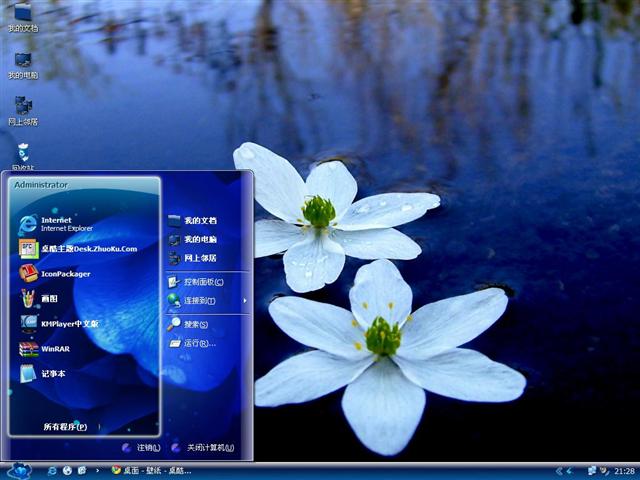640x480 pixels.
Task: Click 关闭计算机(U) shutdown button
Action: [x=204, y=448]
